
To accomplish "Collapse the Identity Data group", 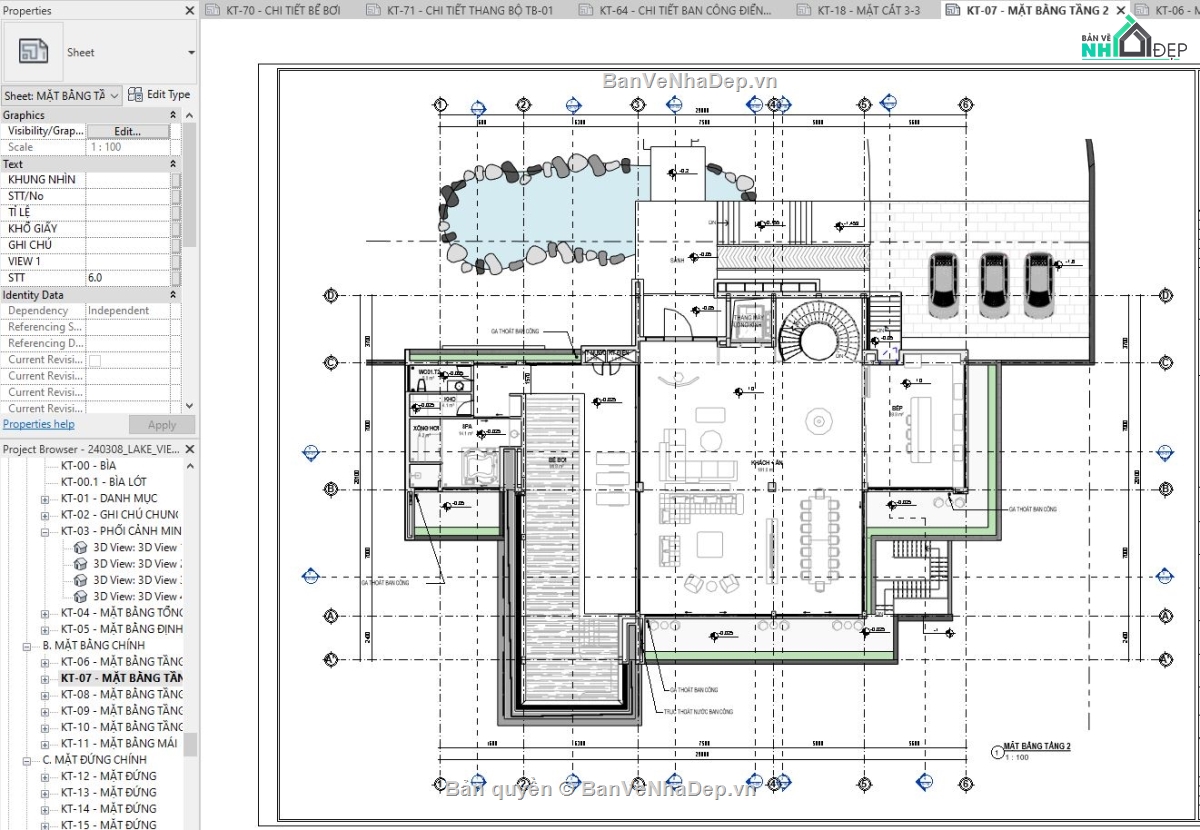I will pos(173,295).
